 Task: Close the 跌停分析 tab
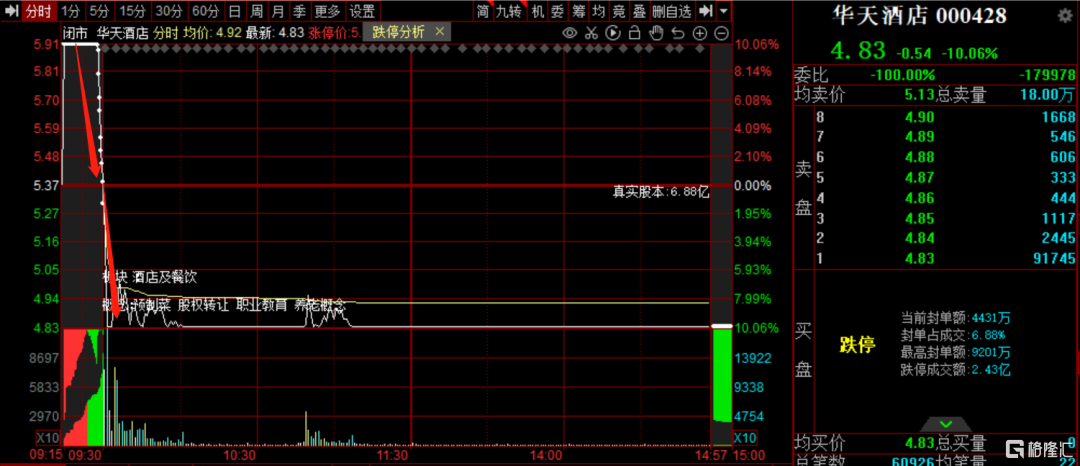440,32
